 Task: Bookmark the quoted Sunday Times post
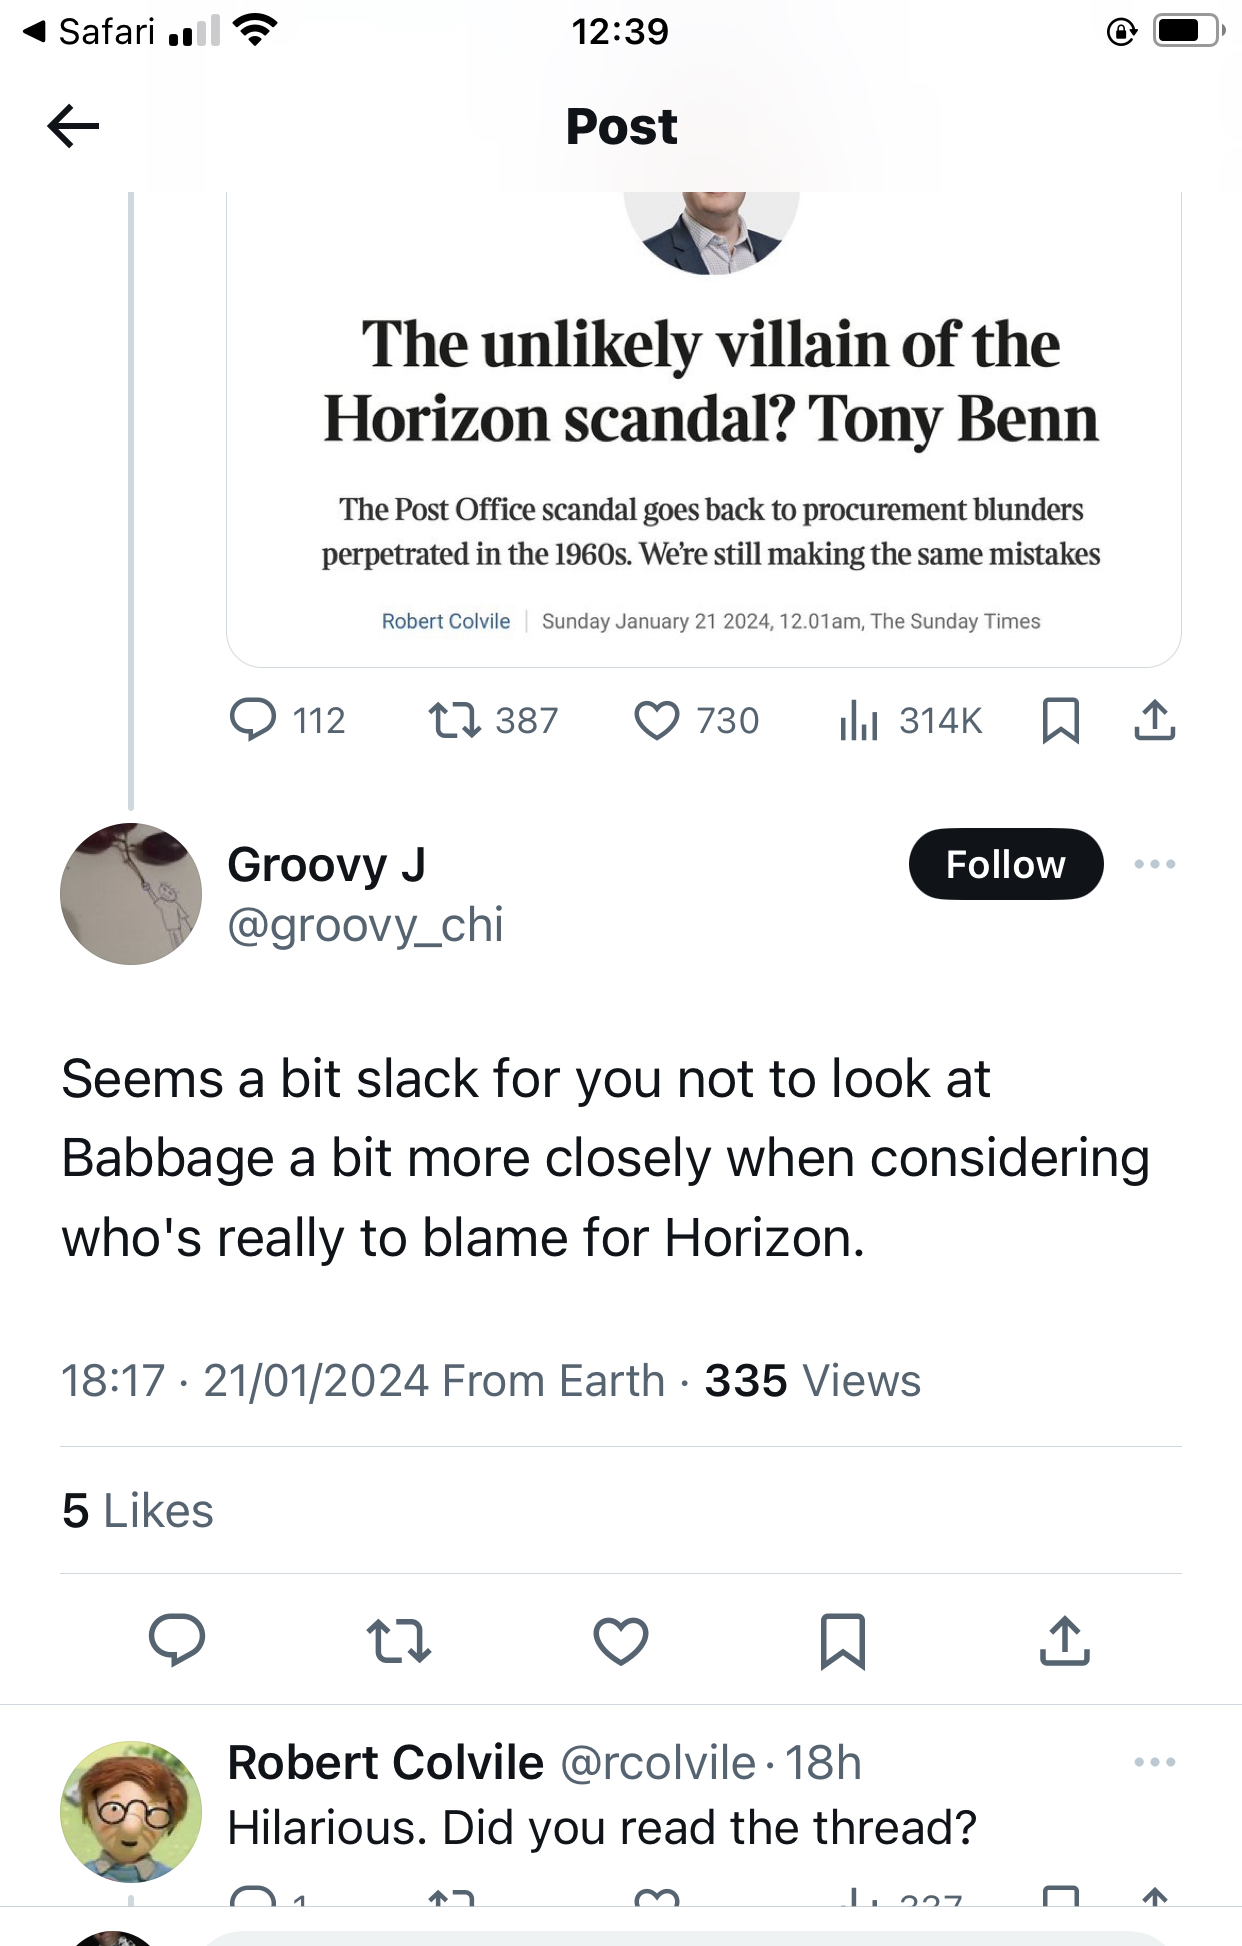(1060, 720)
